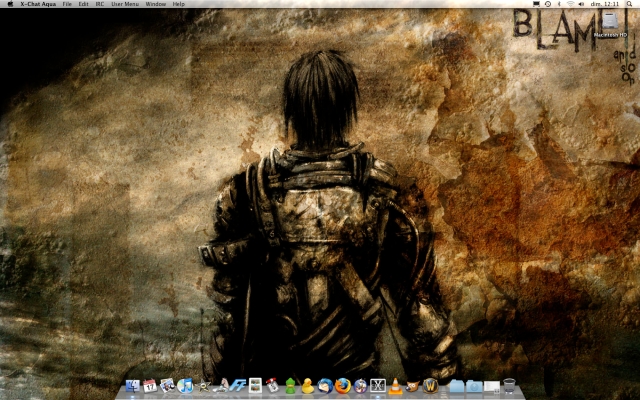Open the Edit menu
The image size is (640, 400).
point(83,4)
